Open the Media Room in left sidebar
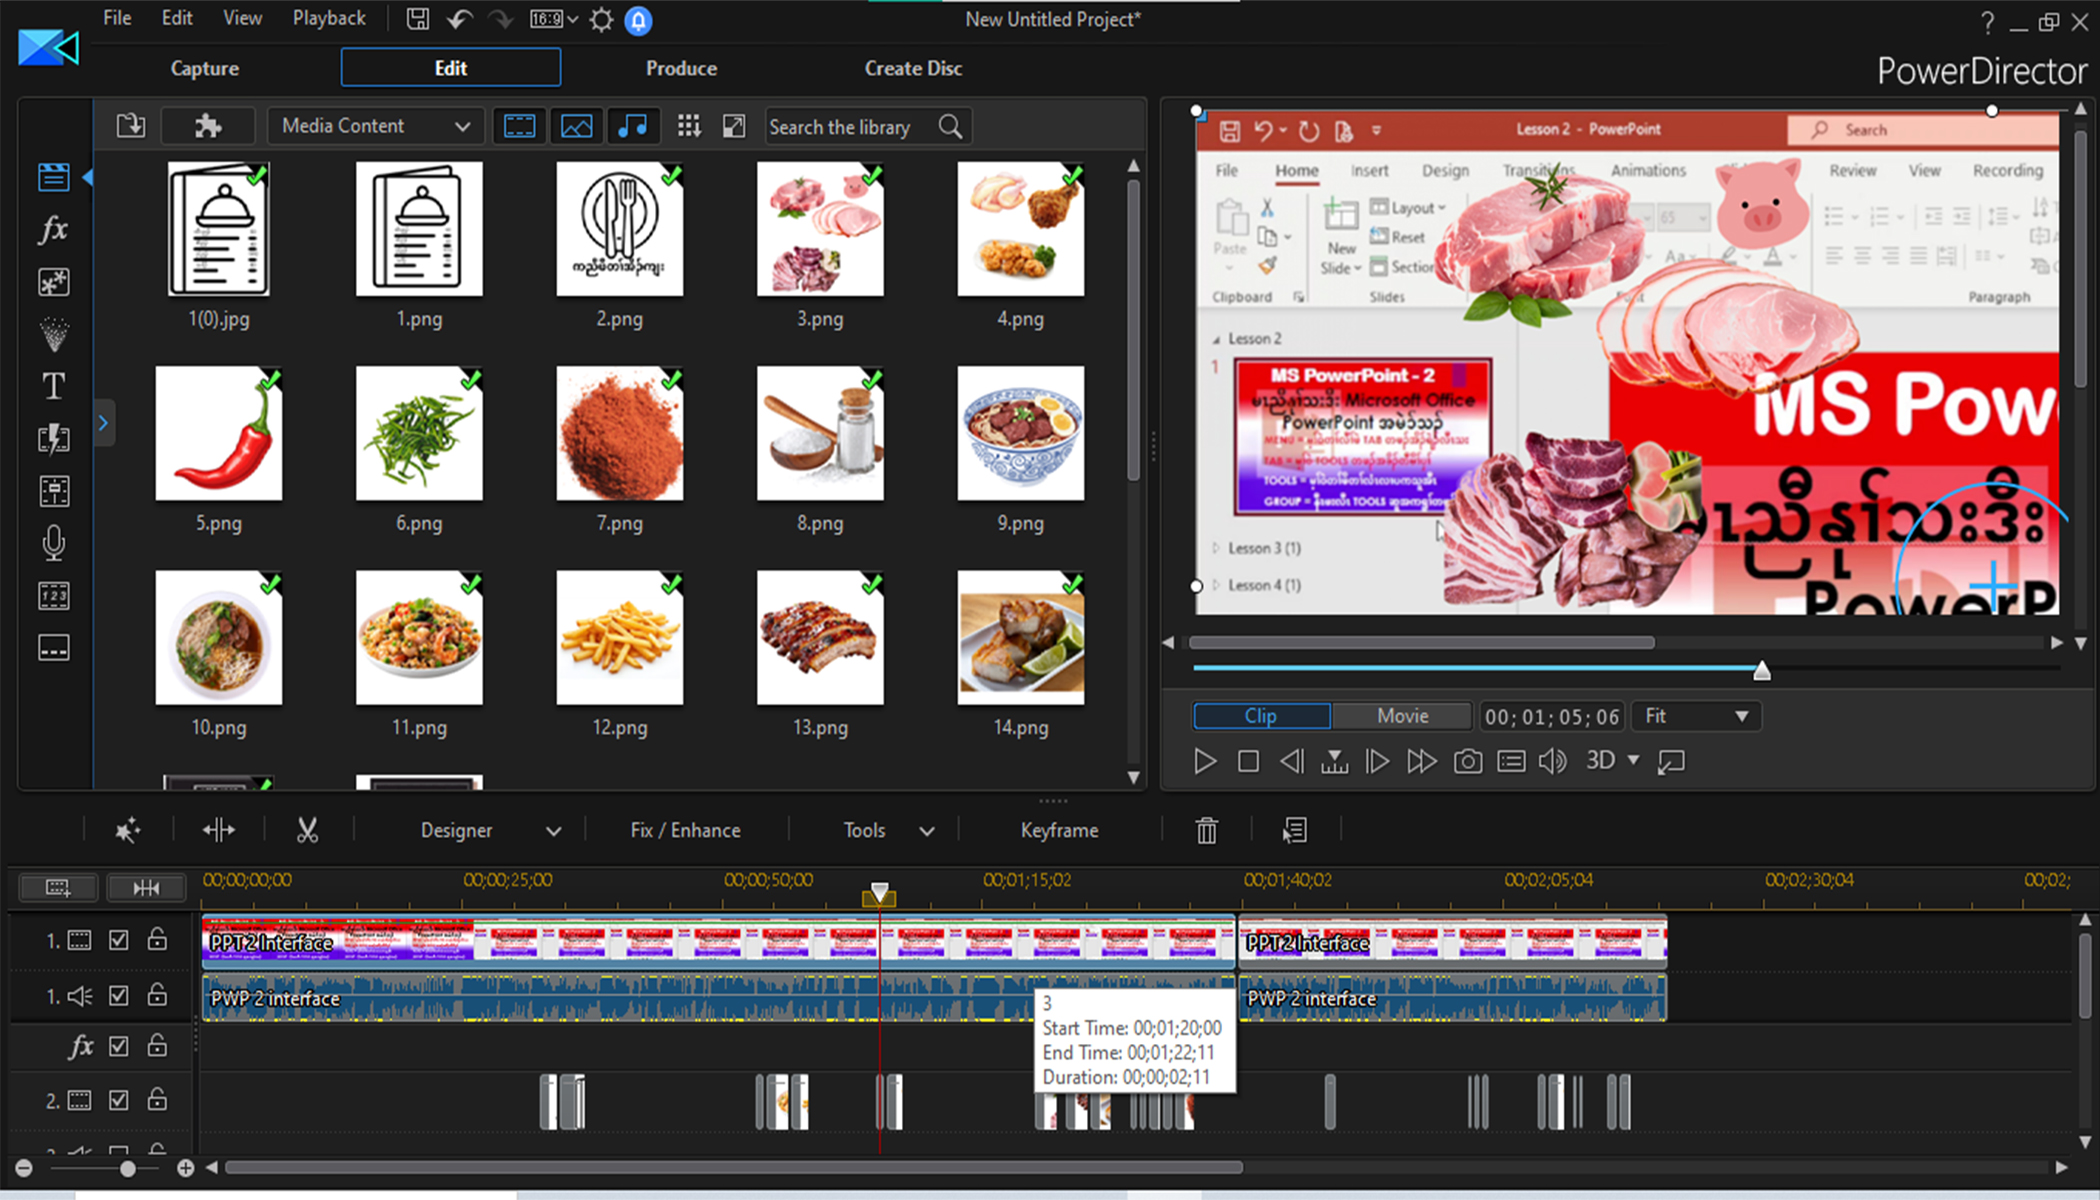 54,177
